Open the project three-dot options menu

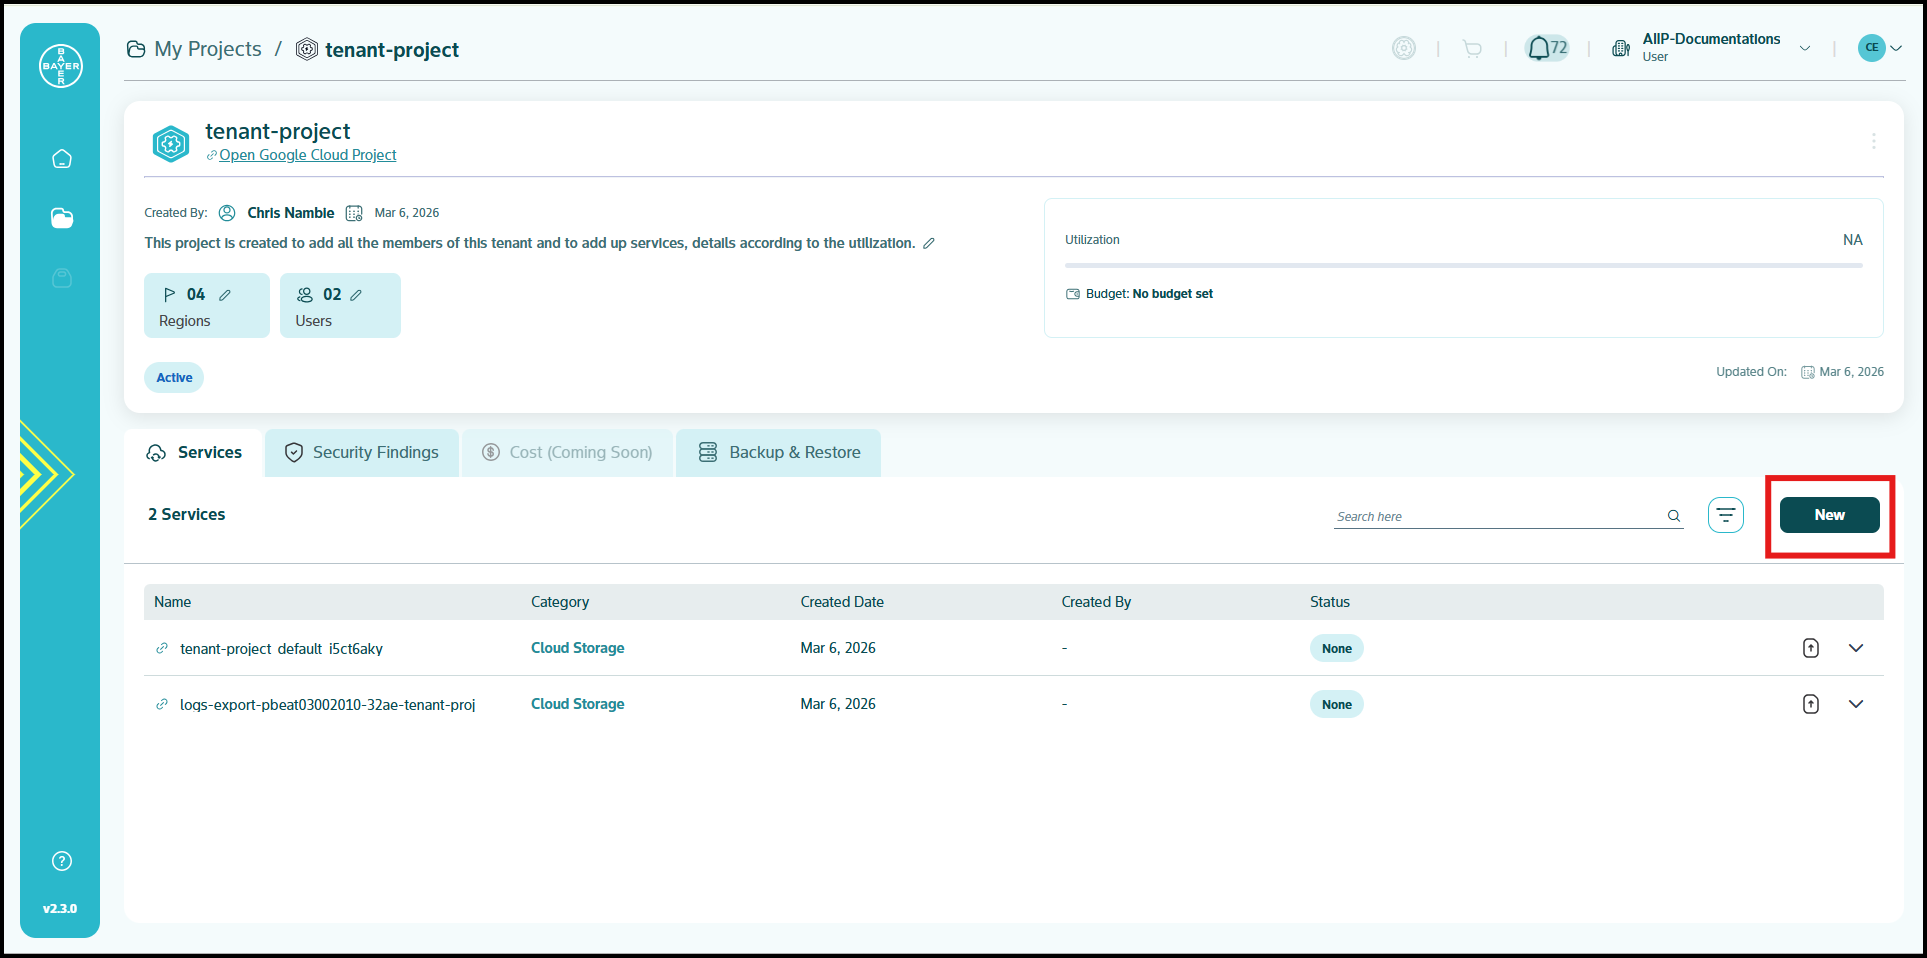coord(1873,142)
